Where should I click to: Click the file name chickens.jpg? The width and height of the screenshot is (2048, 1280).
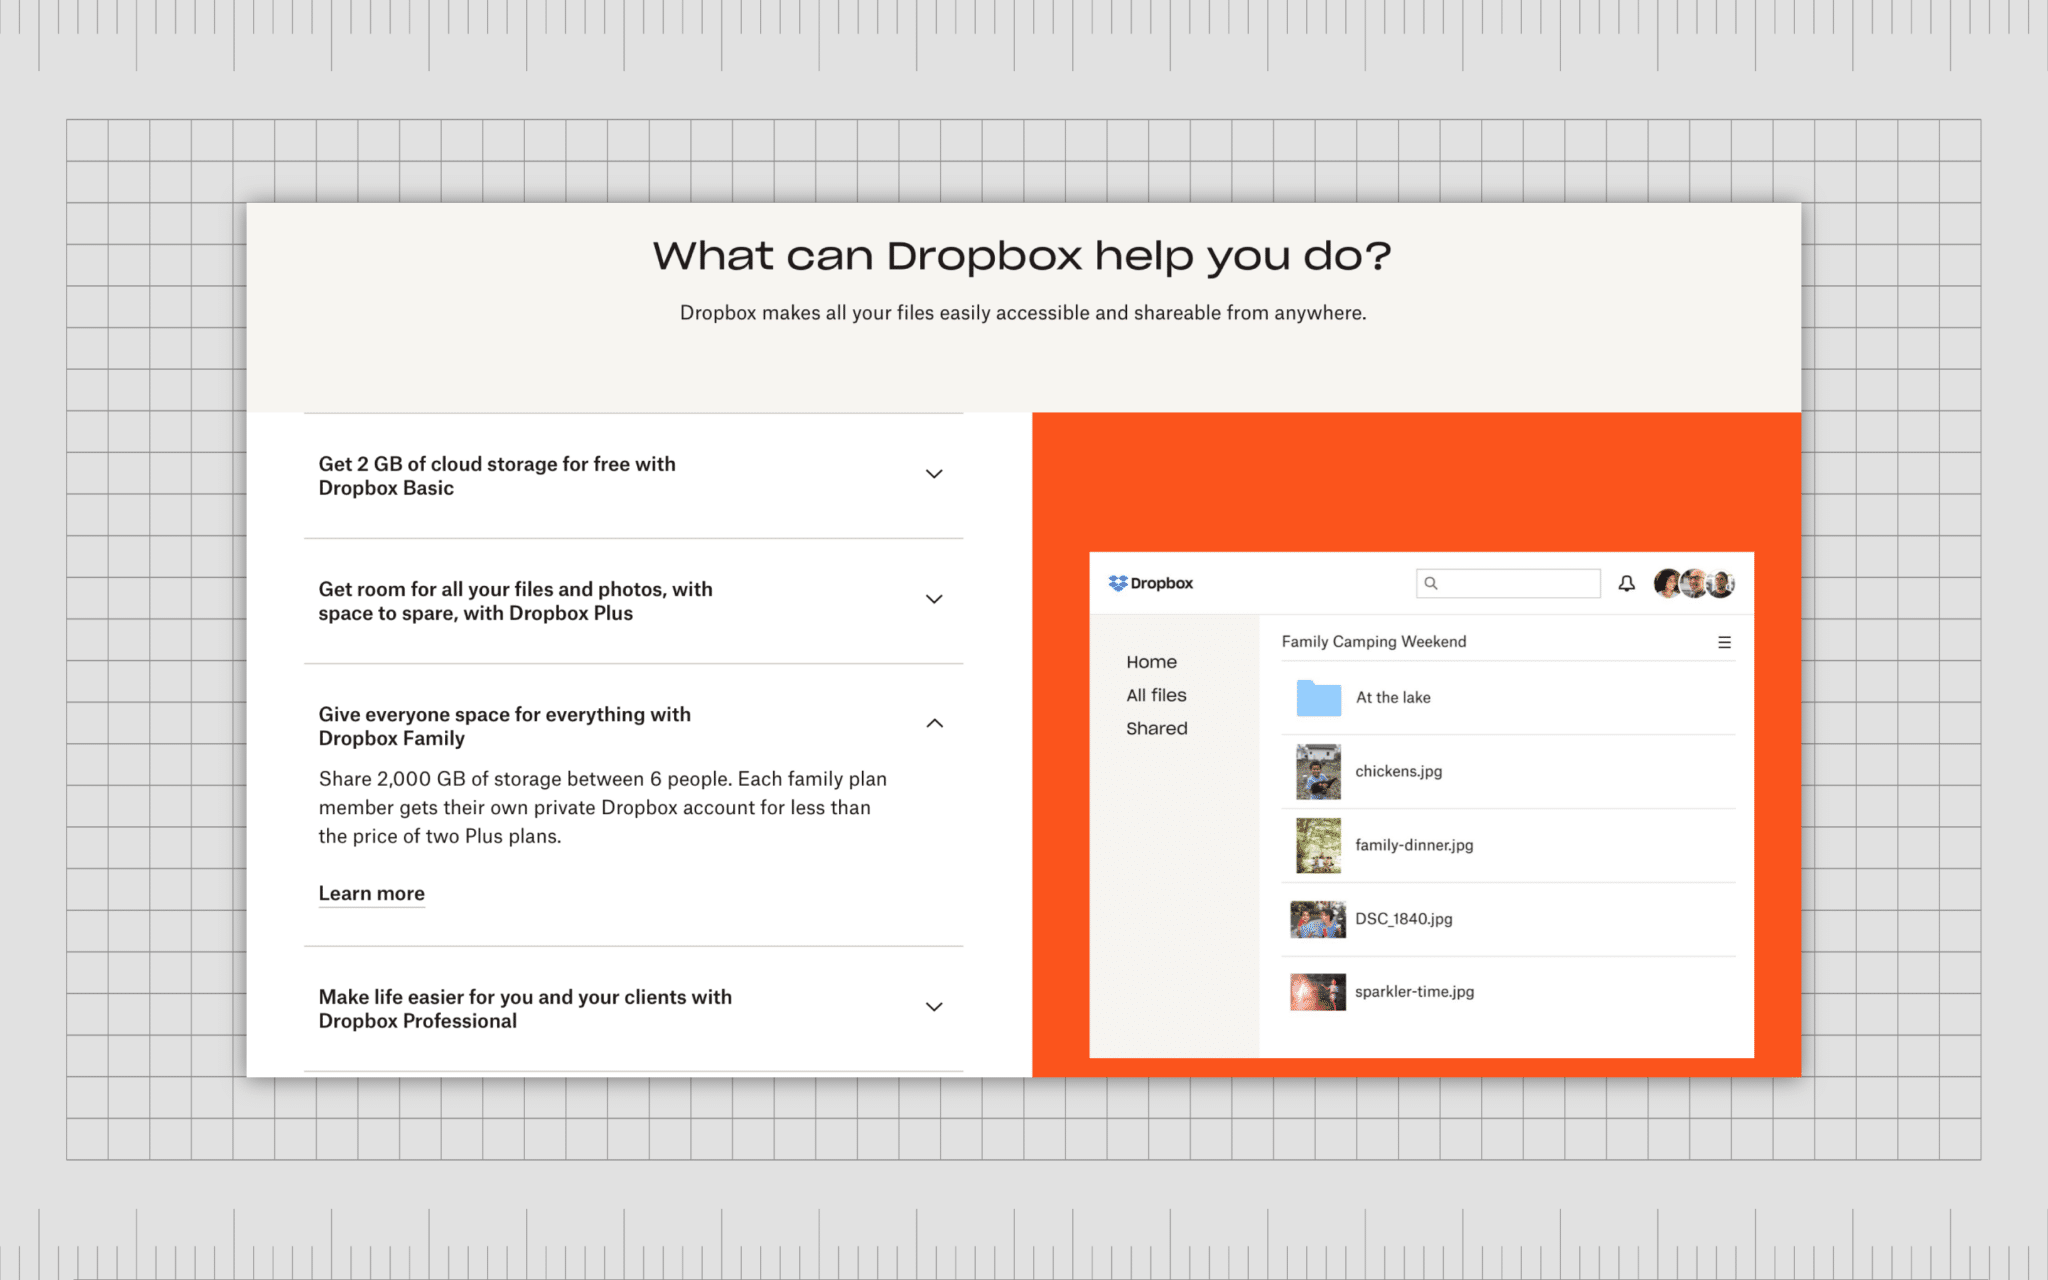click(x=1398, y=771)
